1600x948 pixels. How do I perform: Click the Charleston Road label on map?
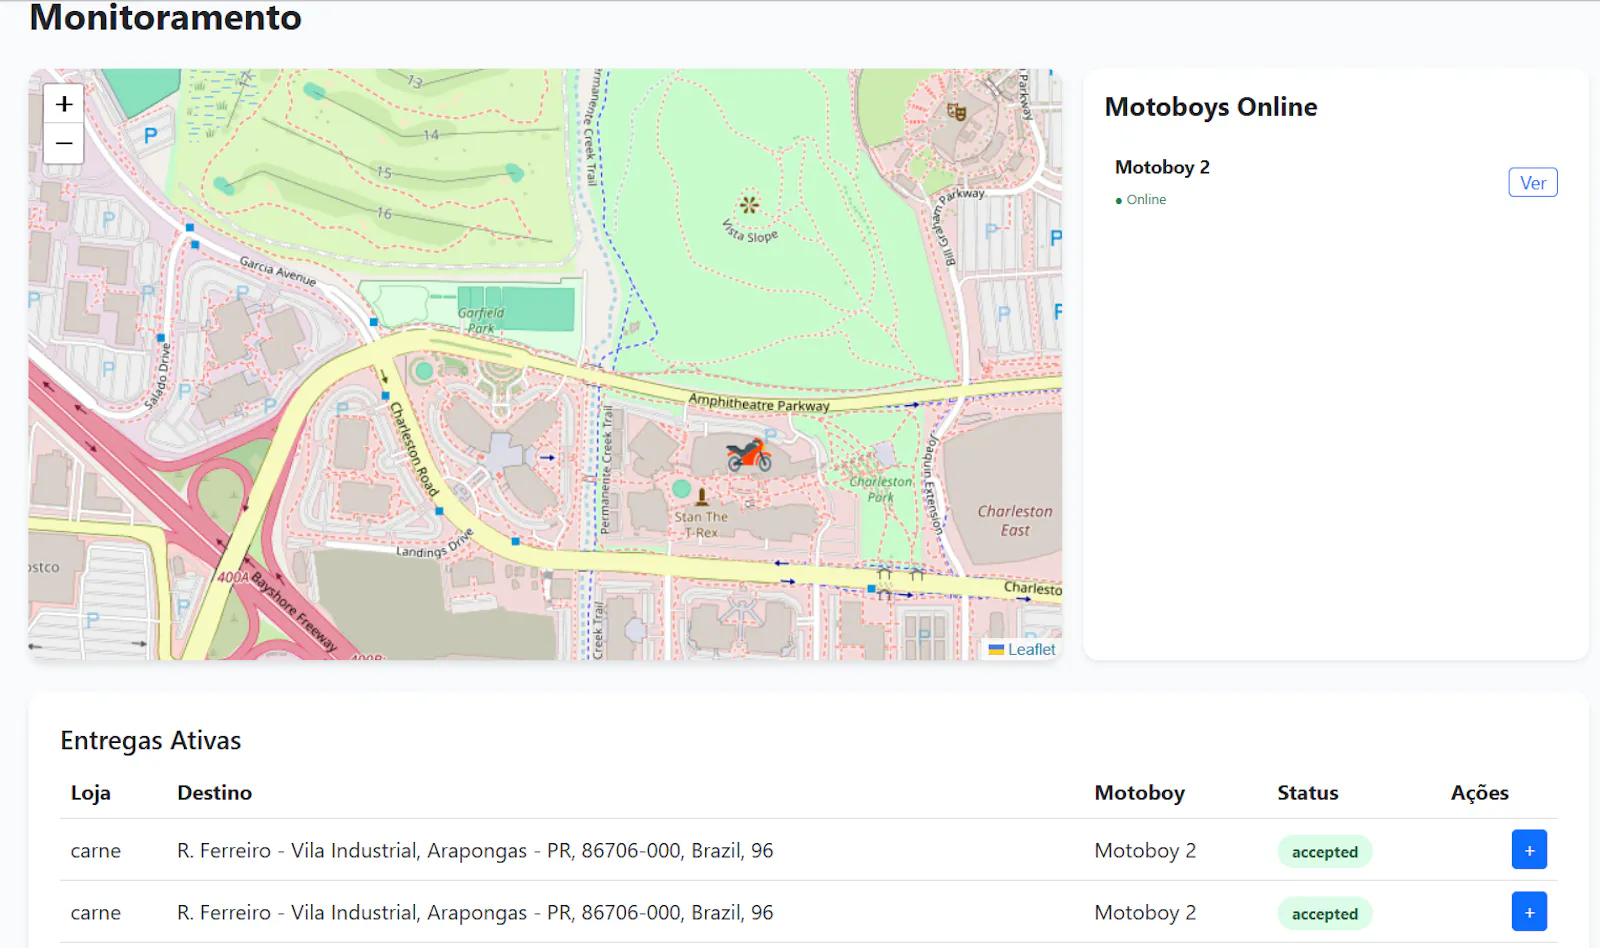pos(413,449)
